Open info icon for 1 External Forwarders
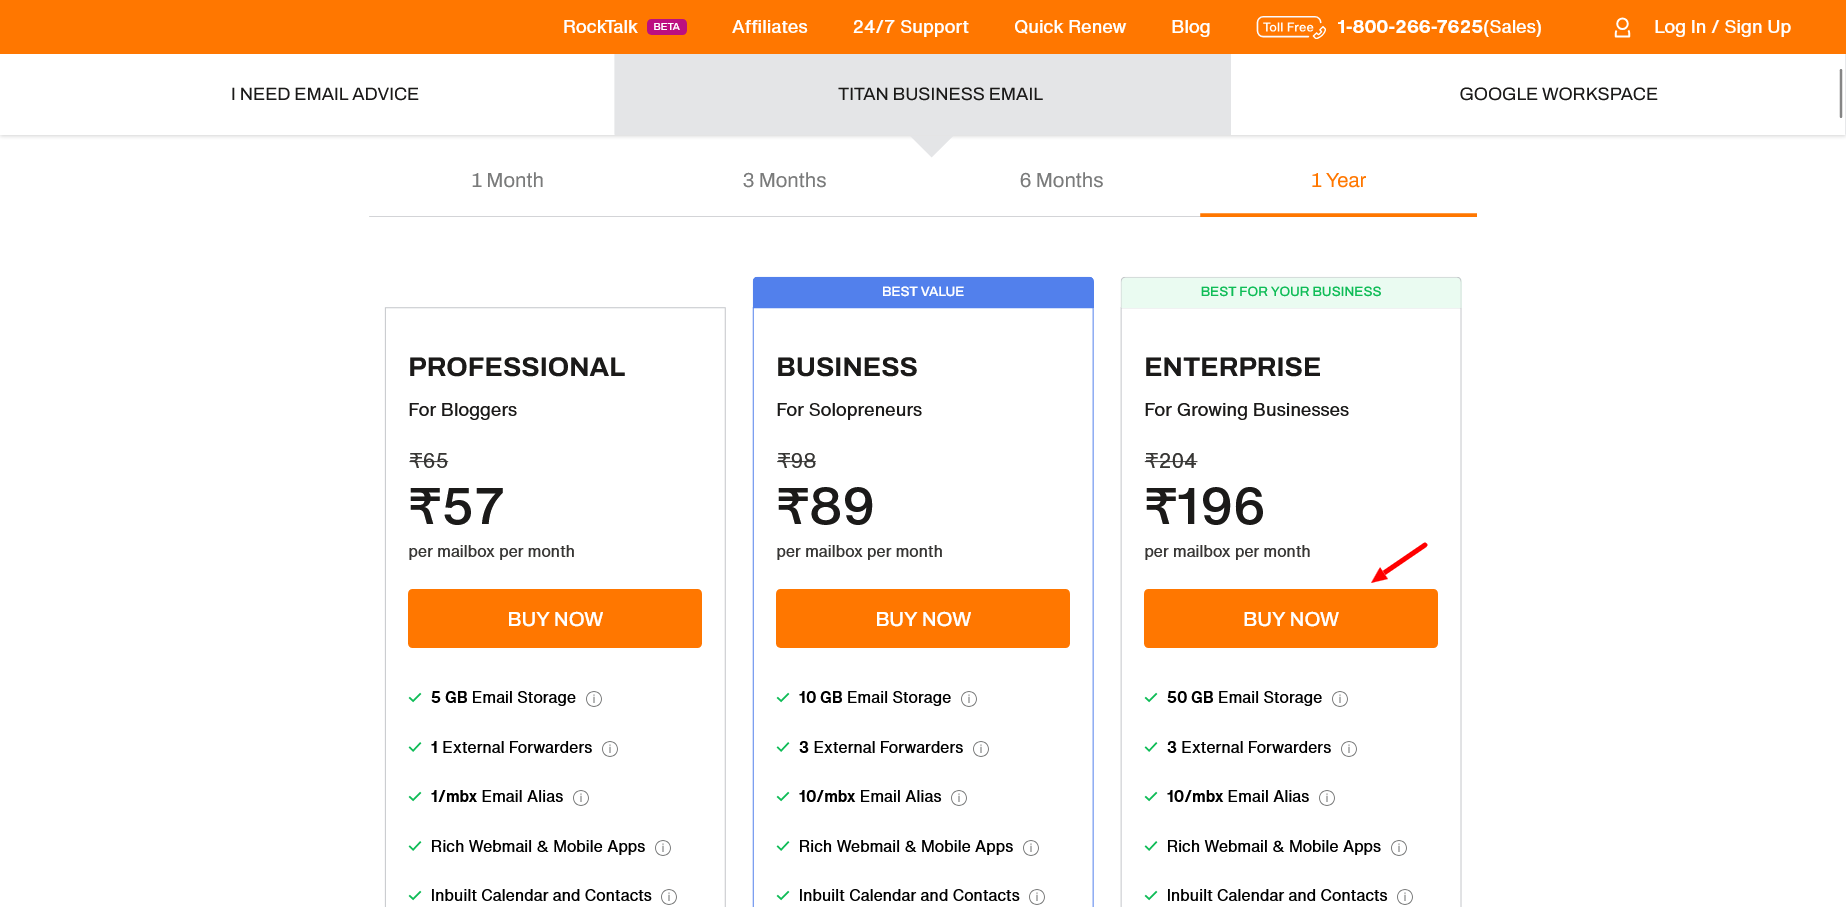 [x=610, y=749]
